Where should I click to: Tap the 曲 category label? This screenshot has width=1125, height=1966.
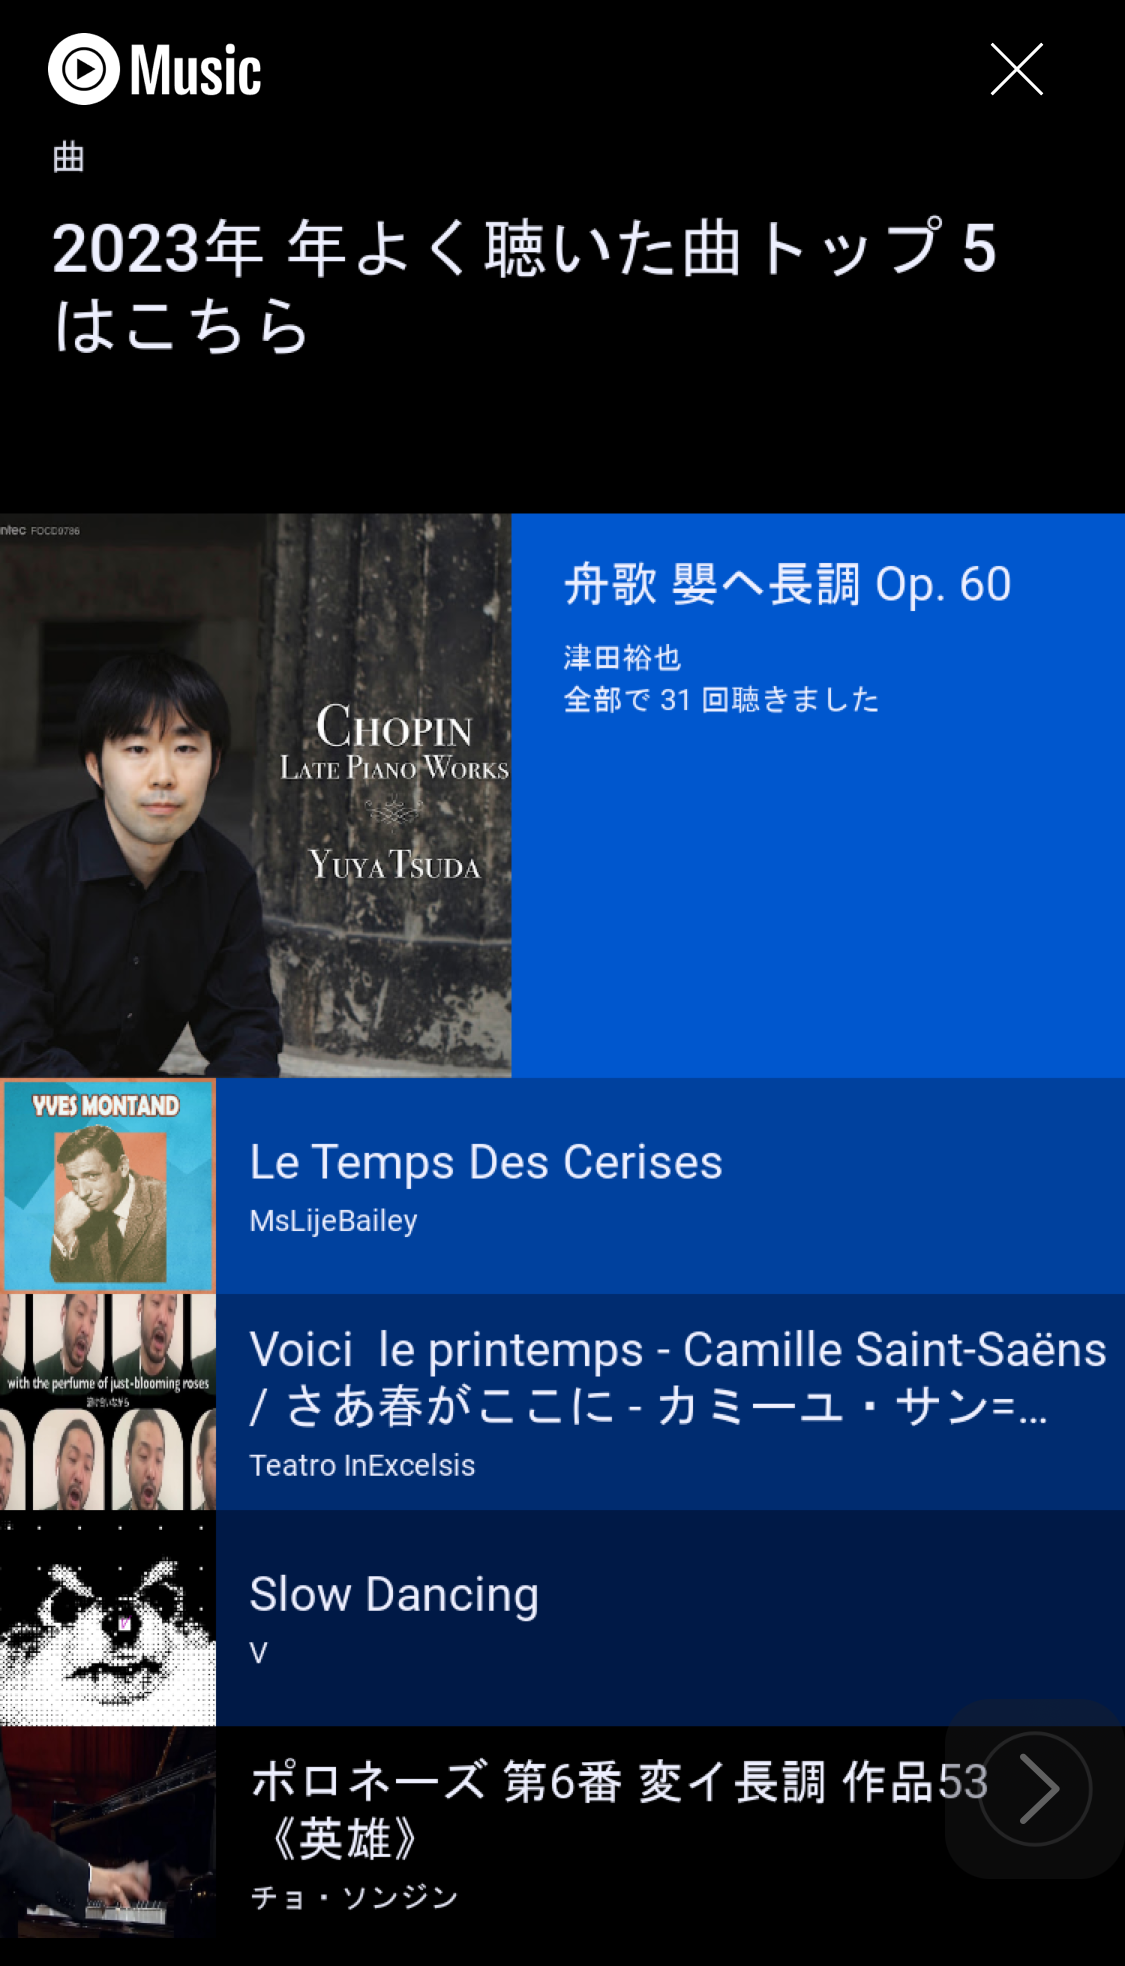pyautogui.click(x=68, y=157)
